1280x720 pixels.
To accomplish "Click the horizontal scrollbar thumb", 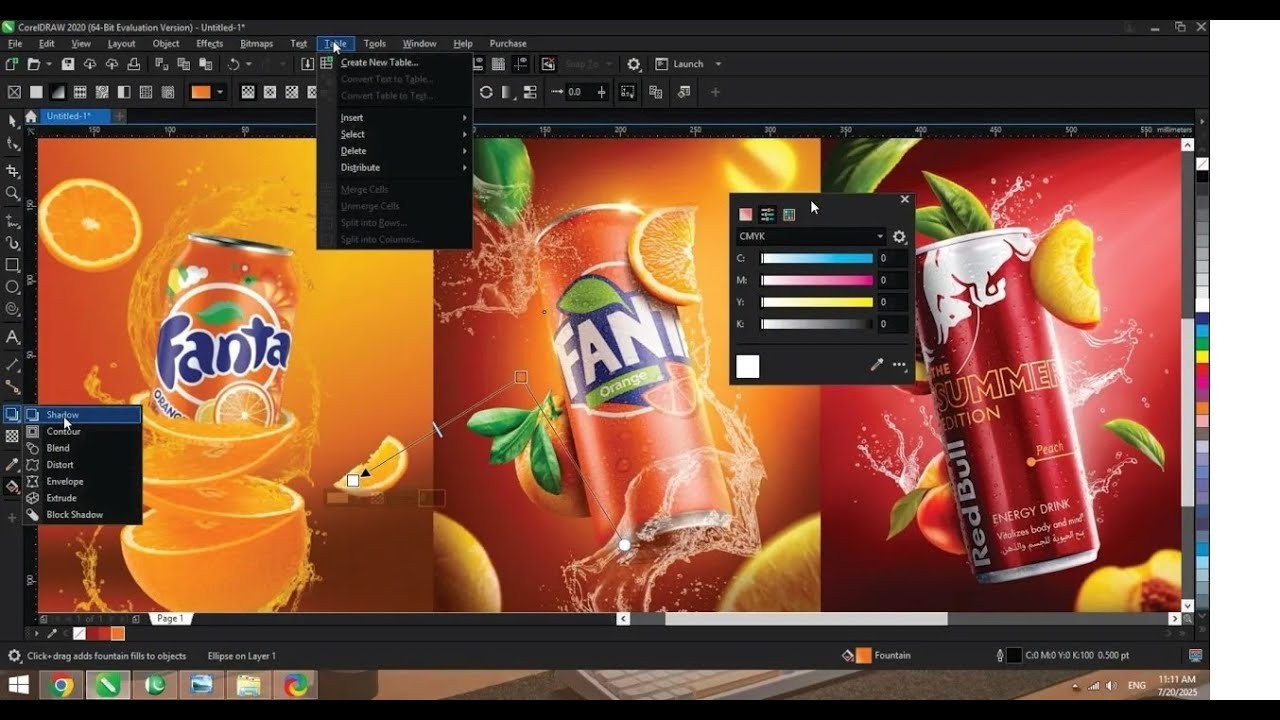I will coord(806,619).
